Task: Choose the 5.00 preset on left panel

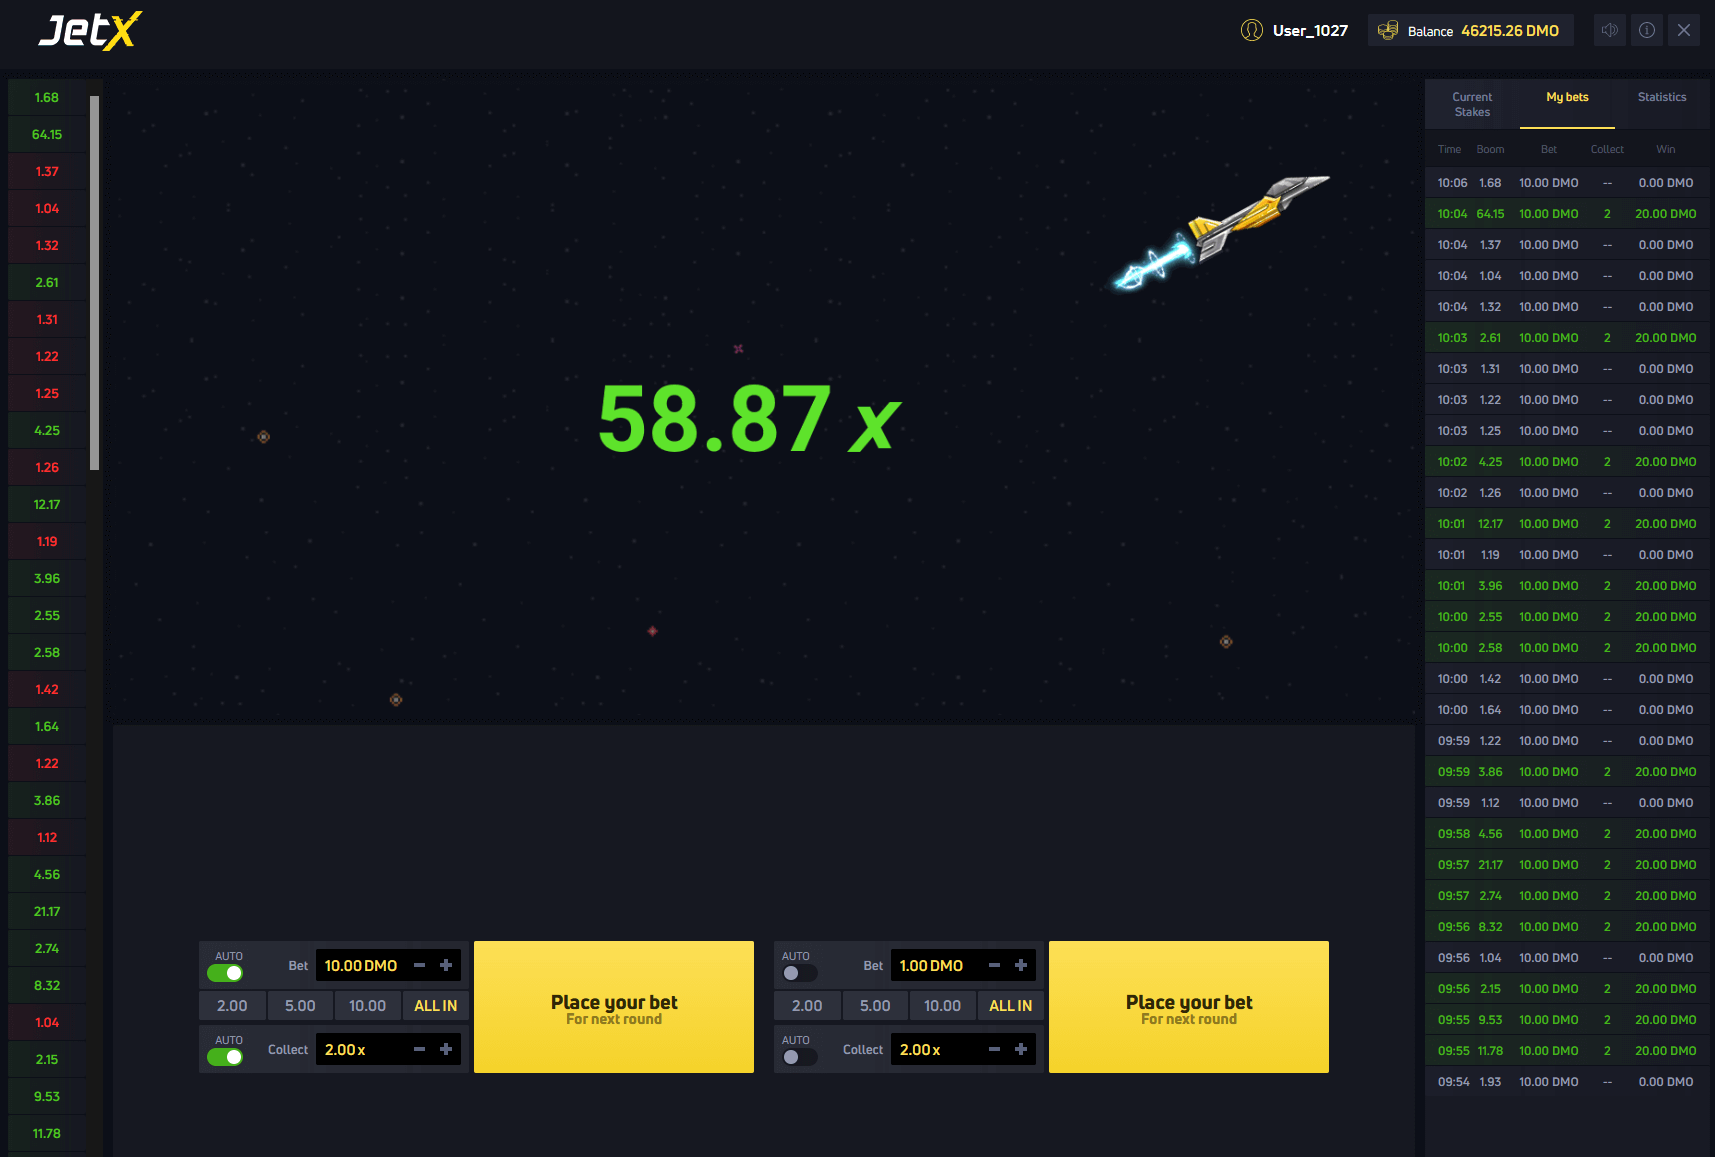Action: [x=300, y=1006]
